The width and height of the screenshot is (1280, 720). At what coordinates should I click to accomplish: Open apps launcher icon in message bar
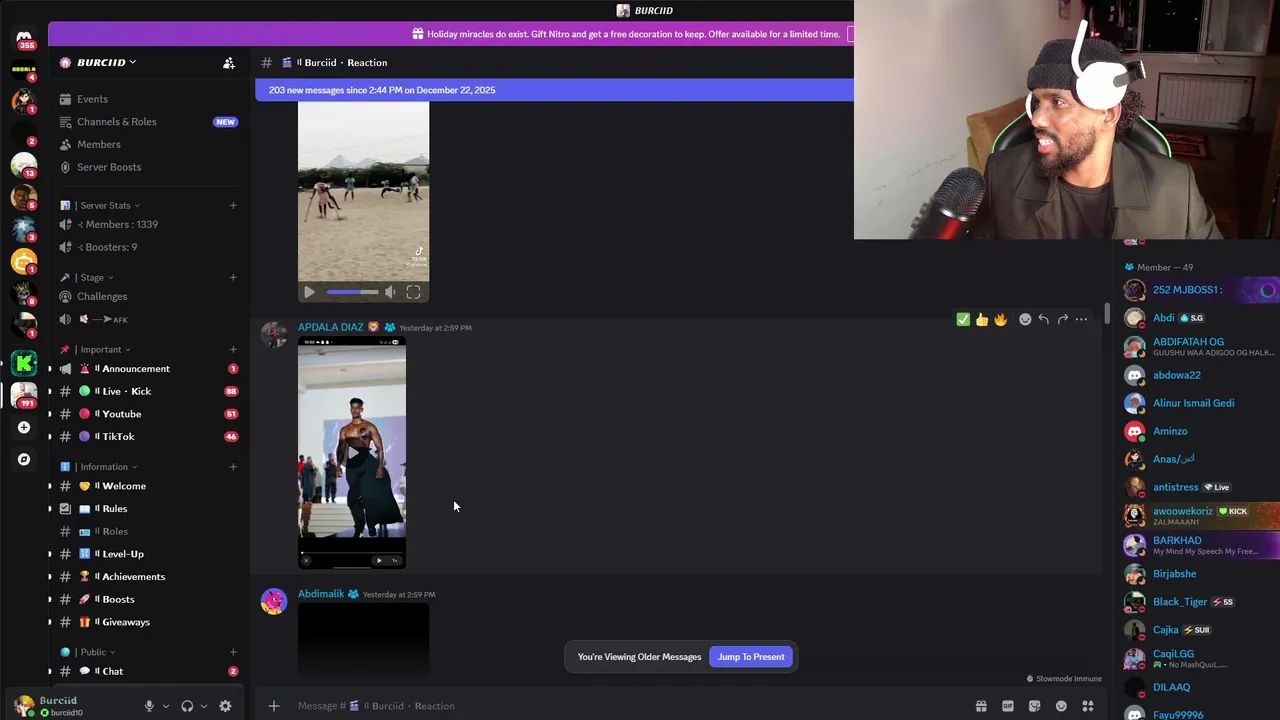coord(1088,706)
